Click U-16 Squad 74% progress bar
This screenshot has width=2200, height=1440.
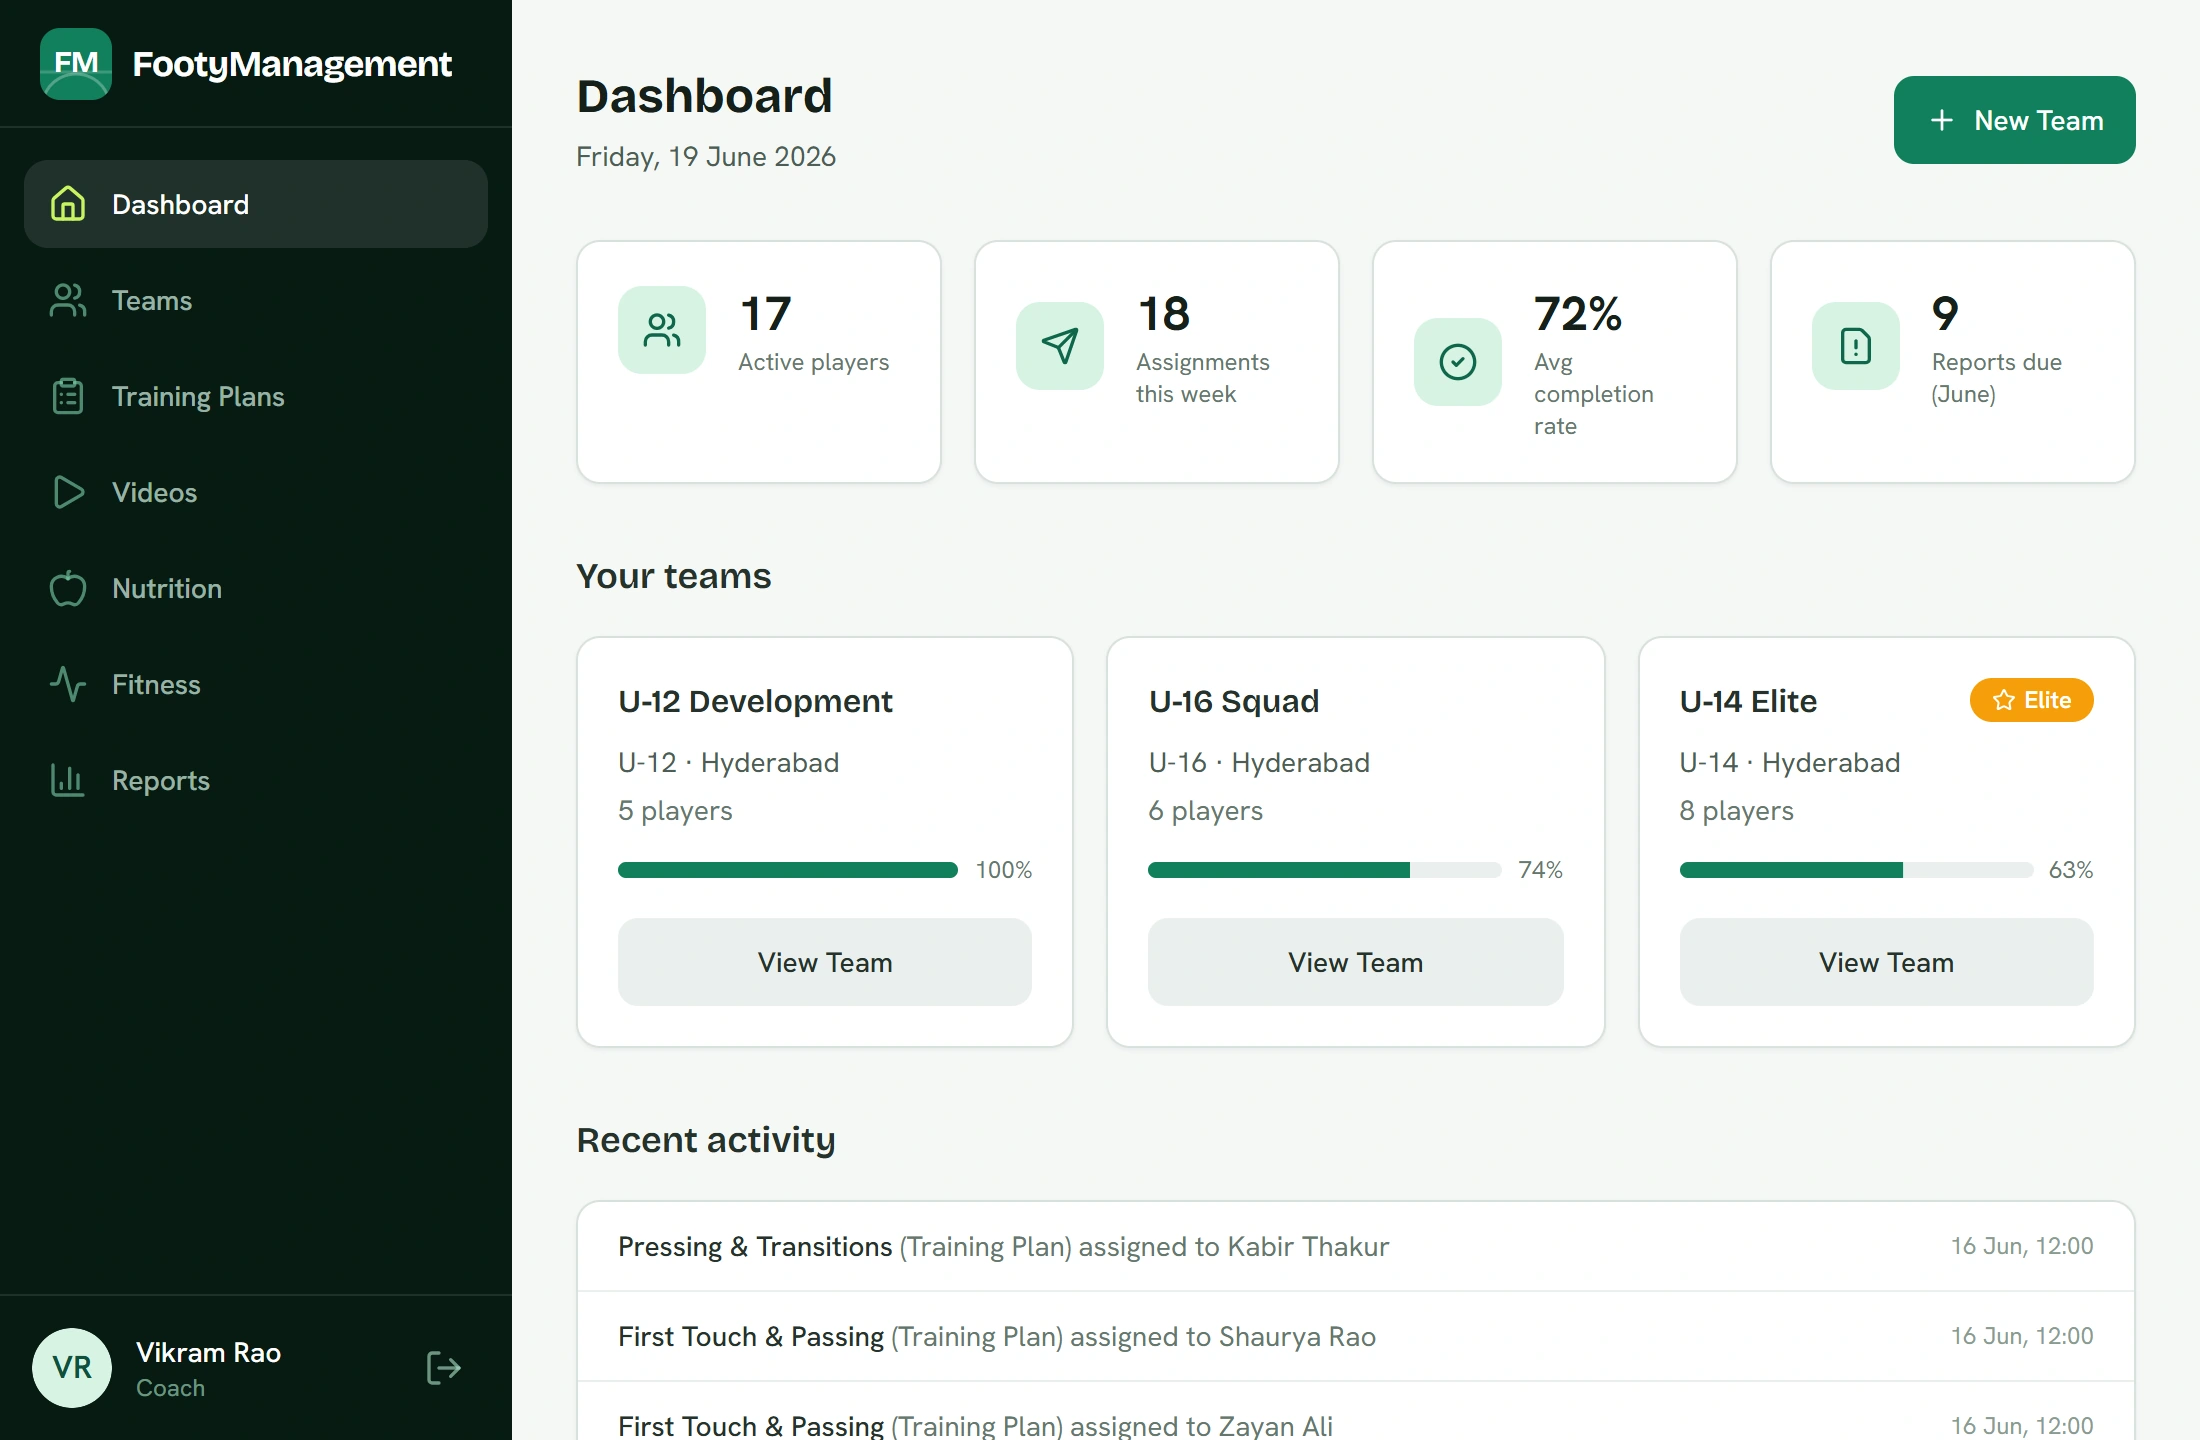click(x=1325, y=870)
